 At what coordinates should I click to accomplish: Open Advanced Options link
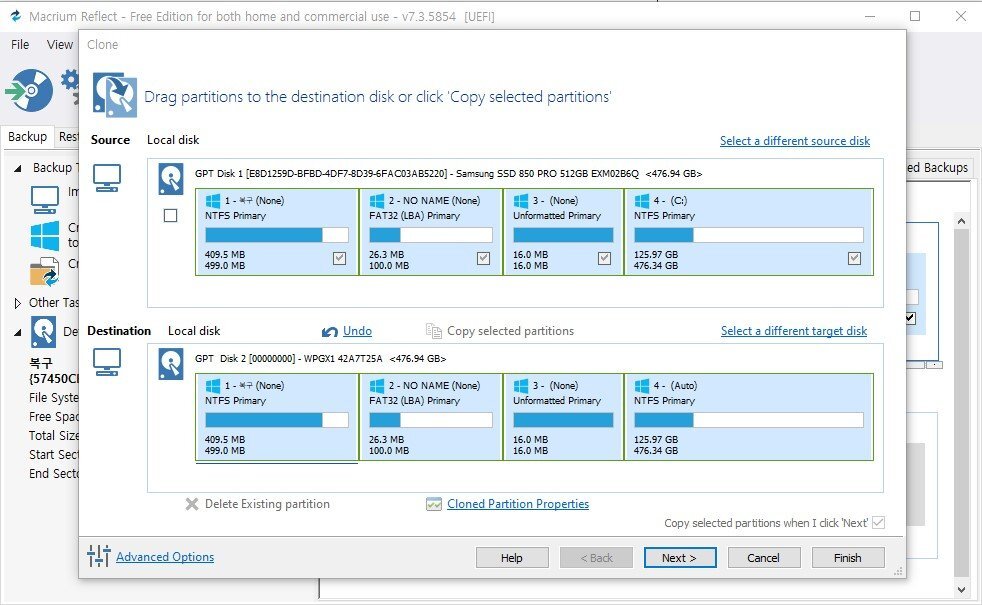coord(165,557)
